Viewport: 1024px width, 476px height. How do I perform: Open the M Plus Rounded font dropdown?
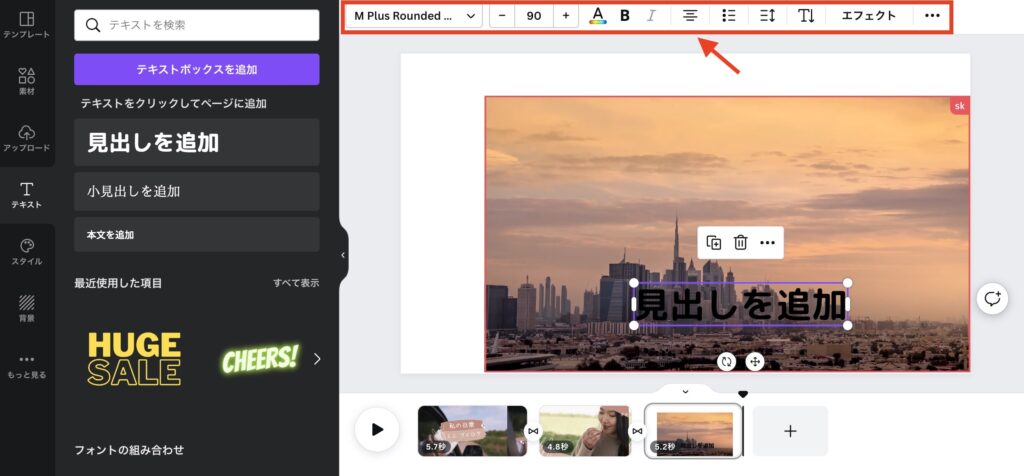[x=414, y=16]
